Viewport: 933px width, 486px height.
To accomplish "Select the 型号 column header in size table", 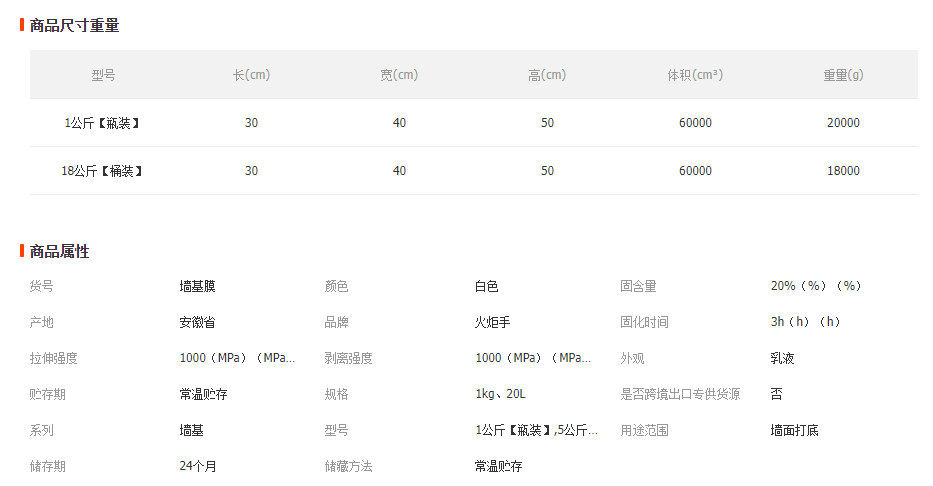I will [103, 75].
